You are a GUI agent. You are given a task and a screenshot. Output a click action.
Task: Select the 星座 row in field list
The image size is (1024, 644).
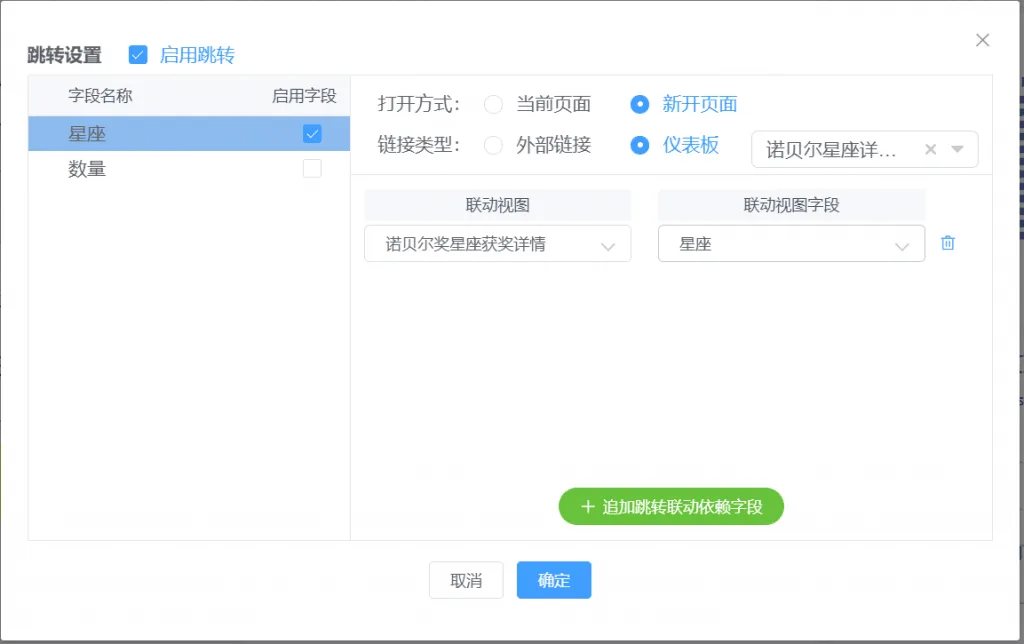189,134
